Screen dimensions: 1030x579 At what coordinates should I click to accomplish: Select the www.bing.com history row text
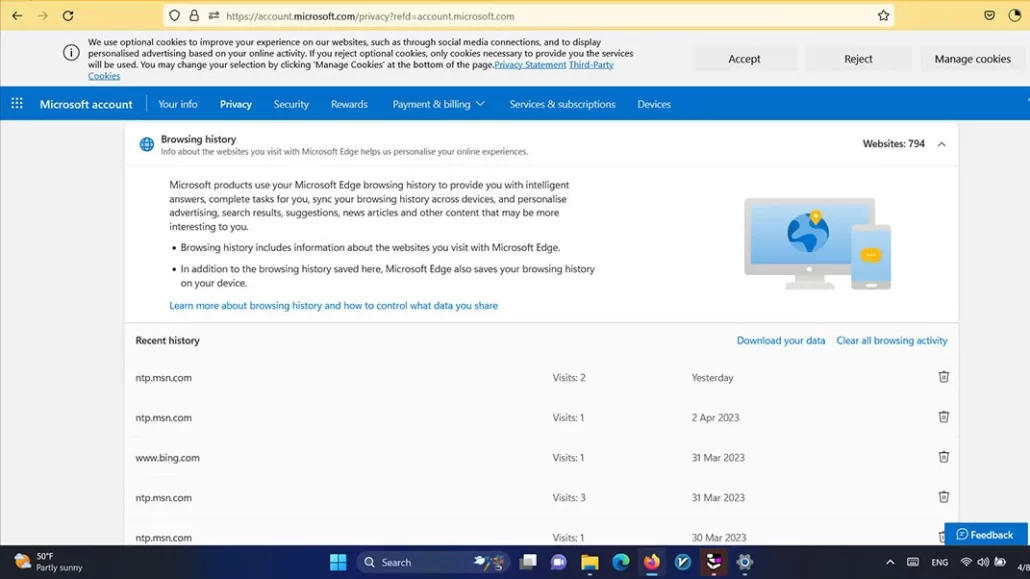(x=168, y=457)
